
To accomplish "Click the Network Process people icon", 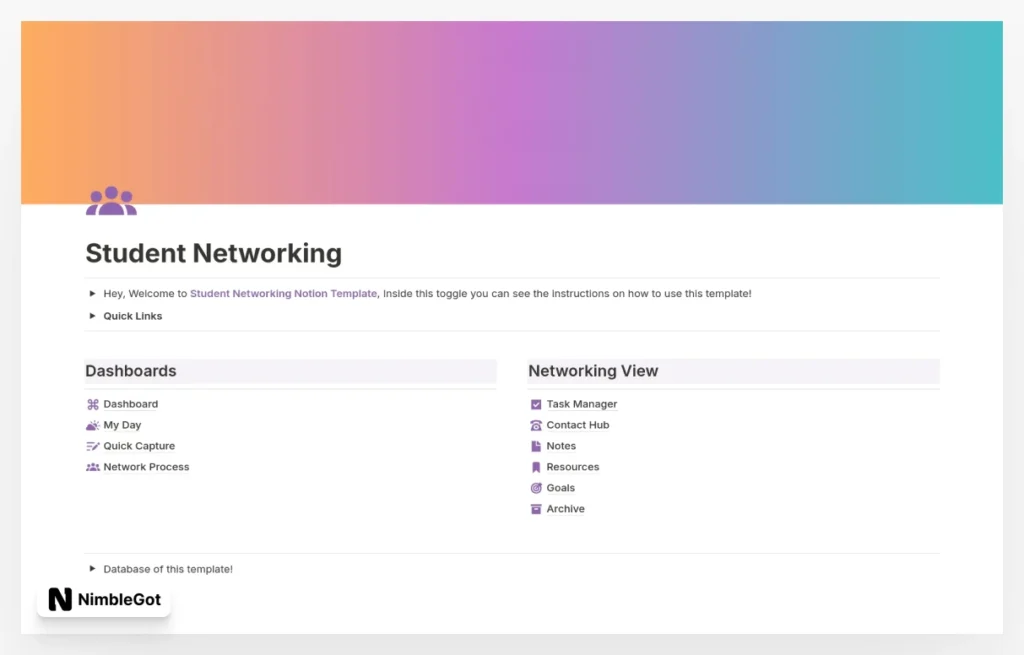I will point(93,467).
